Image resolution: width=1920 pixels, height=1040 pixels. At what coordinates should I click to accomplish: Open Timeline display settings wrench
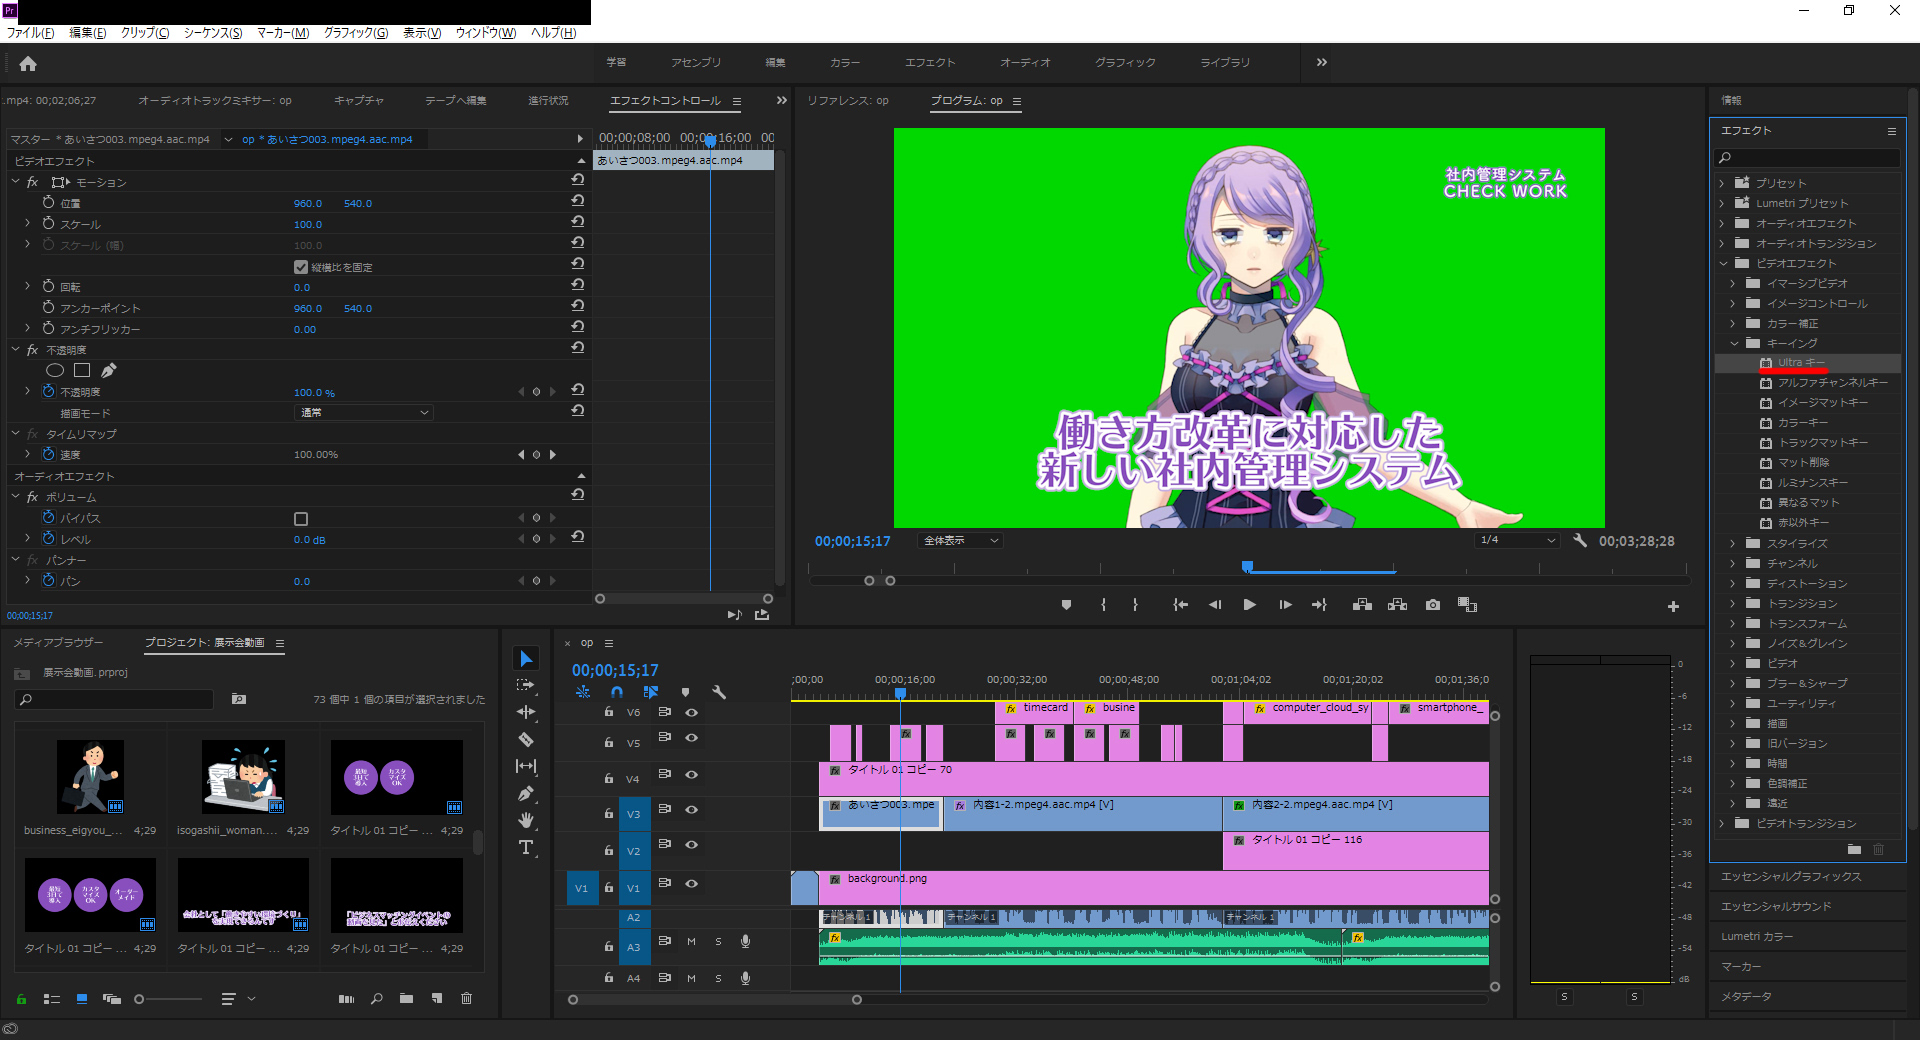[x=719, y=692]
